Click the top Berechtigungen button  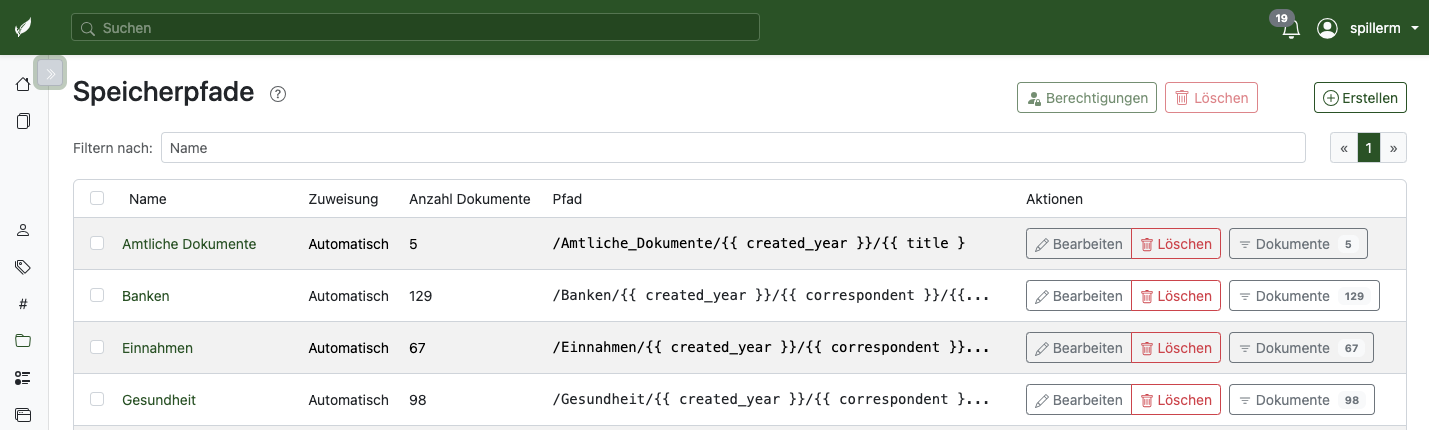(x=1087, y=98)
